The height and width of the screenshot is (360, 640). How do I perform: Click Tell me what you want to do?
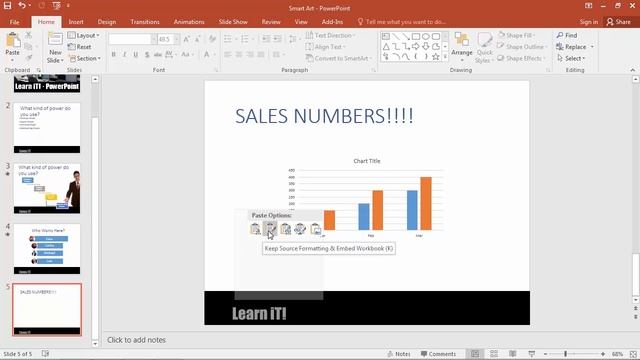tap(401, 22)
